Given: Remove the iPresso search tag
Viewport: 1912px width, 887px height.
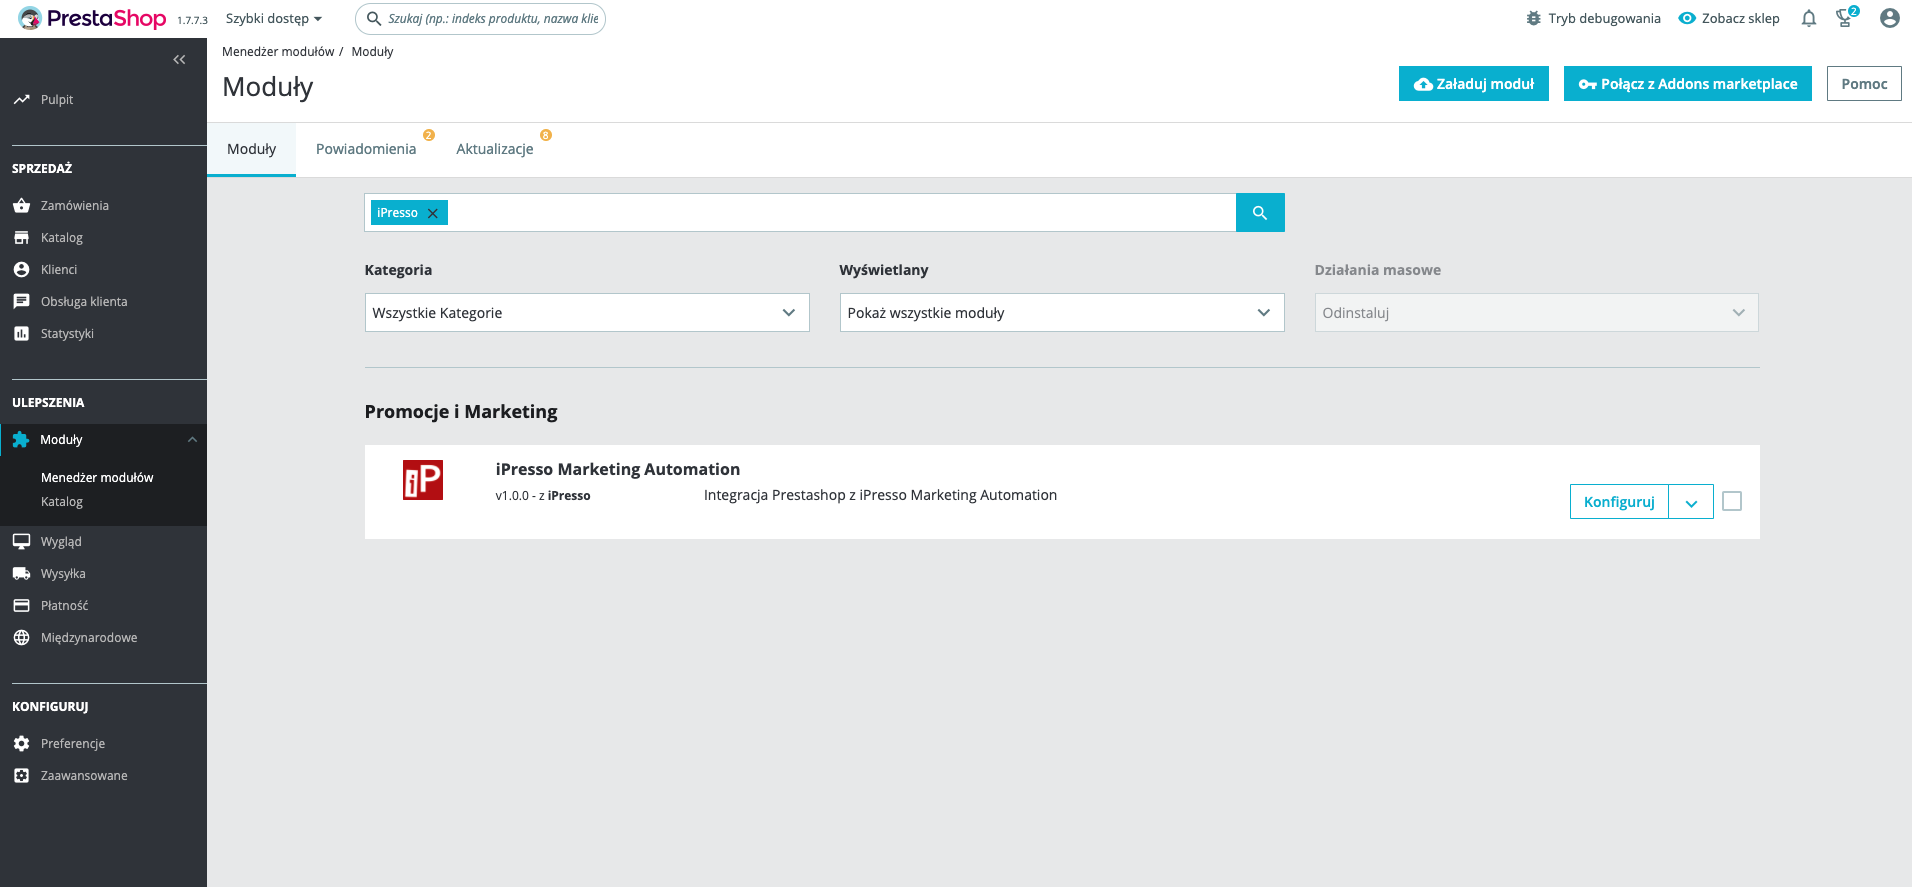Looking at the screenshot, I should pyautogui.click(x=433, y=213).
